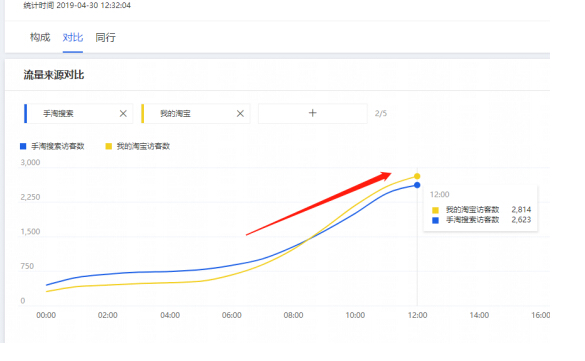
Task: Remove the 我的淘宝 source with X icon
Action: 240,113
